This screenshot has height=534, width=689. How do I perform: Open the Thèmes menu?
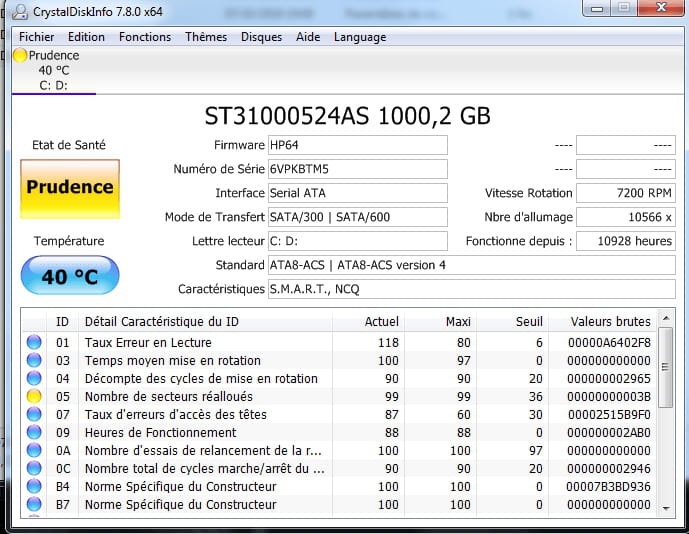[x=206, y=37]
